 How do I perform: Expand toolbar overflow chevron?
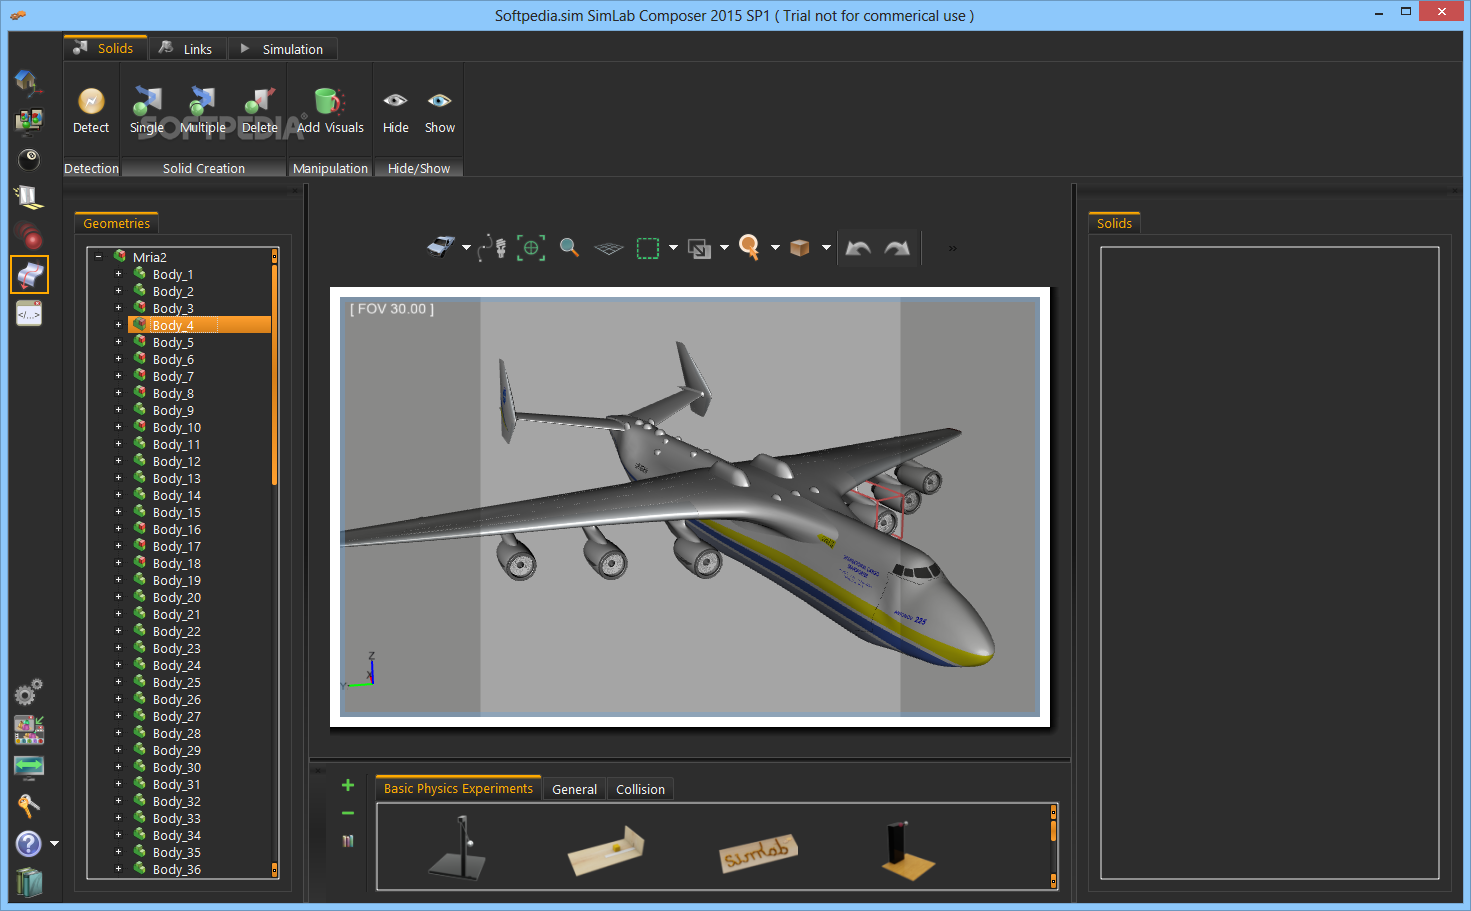point(952,248)
